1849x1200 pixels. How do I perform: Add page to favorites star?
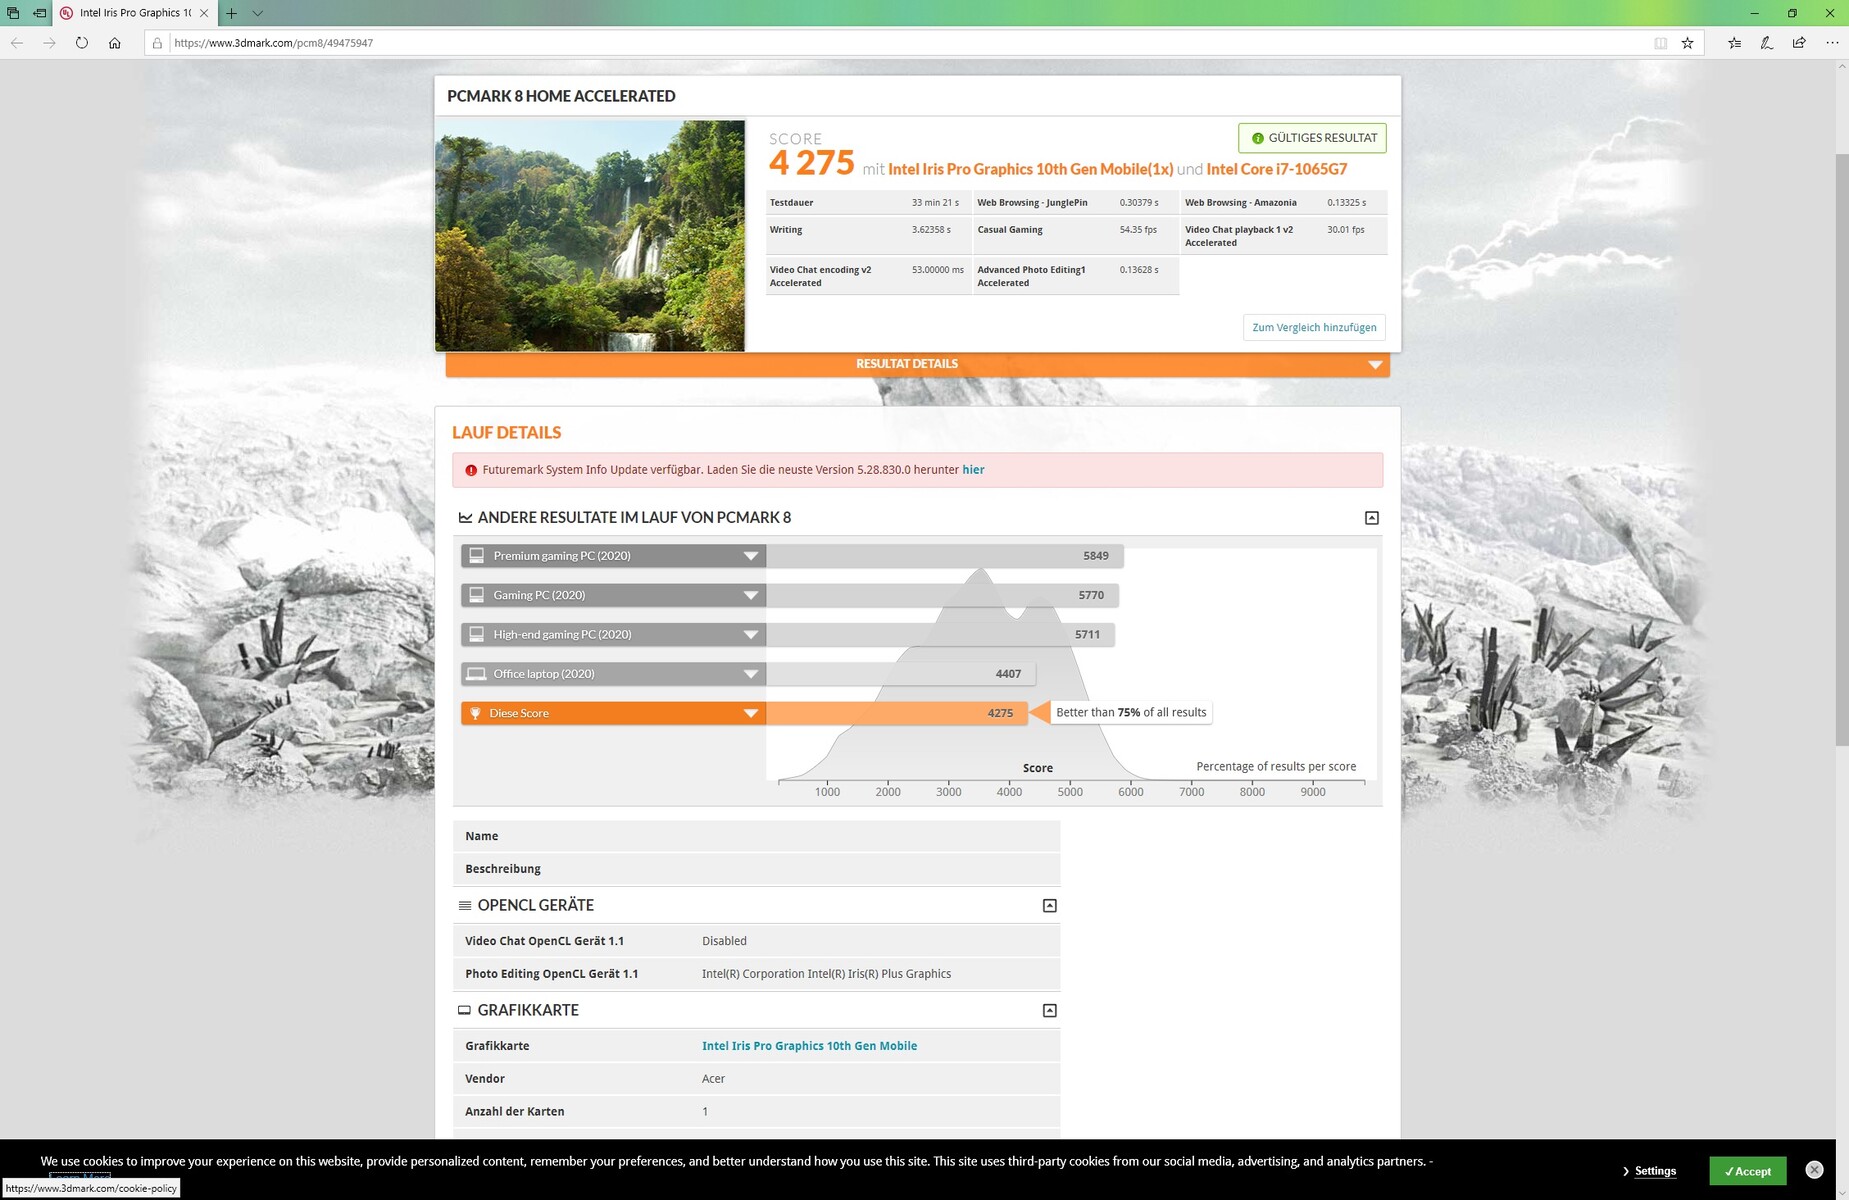point(1688,43)
